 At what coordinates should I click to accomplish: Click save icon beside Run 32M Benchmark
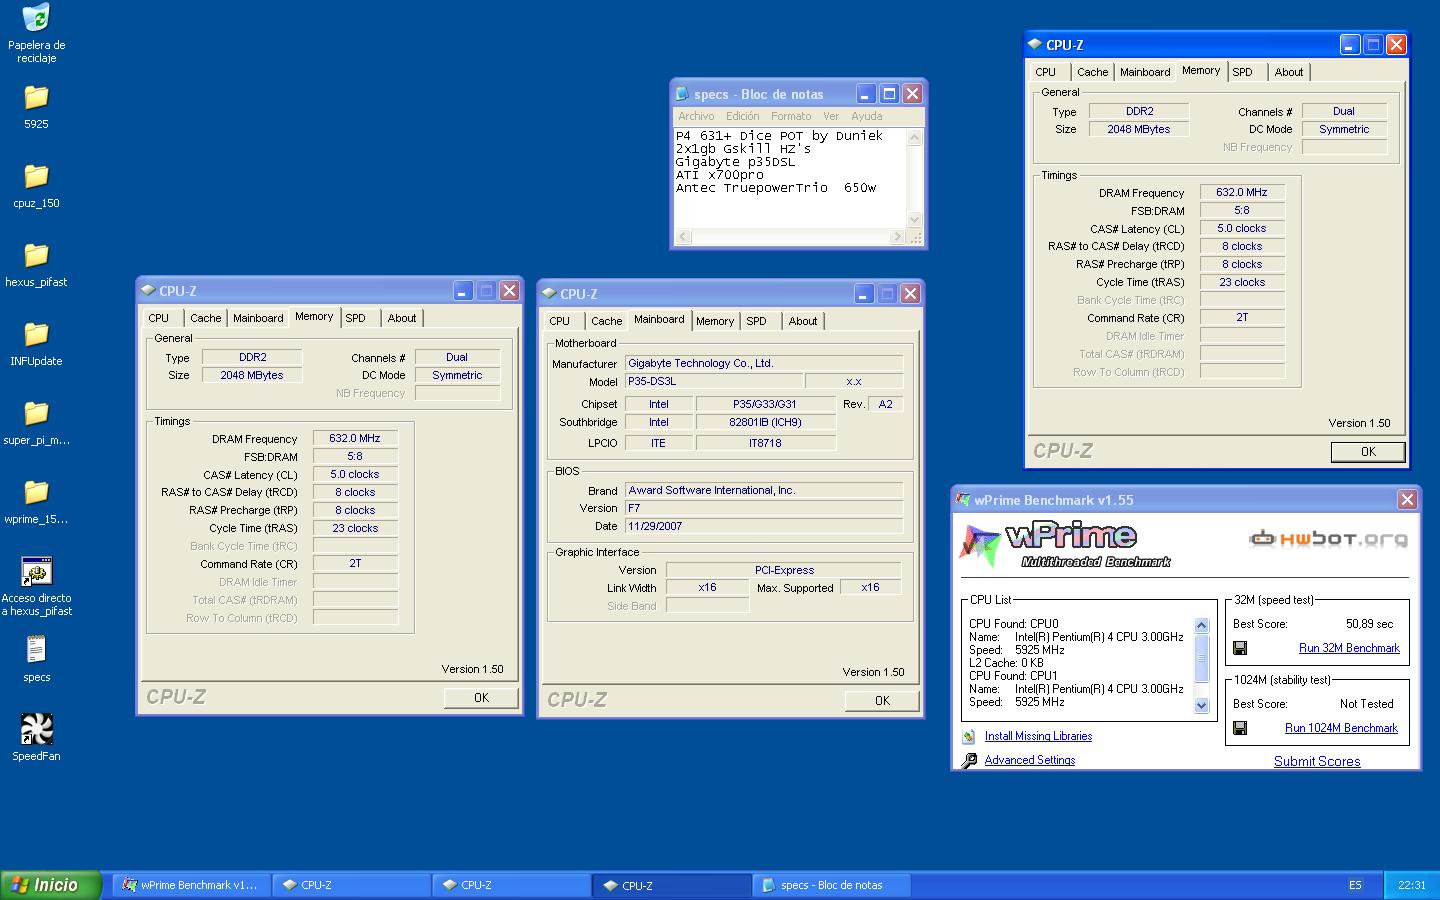click(x=1240, y=648)
